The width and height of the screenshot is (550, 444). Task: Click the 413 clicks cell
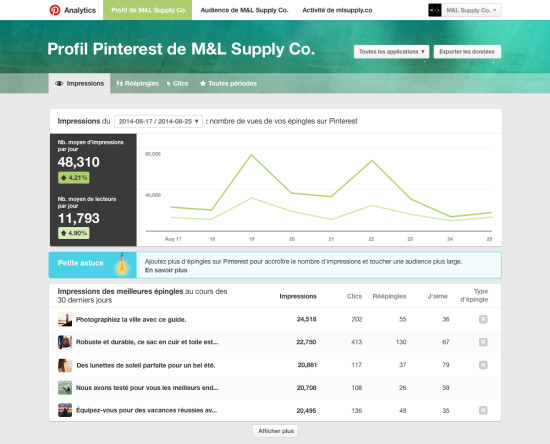pos(356,342)
